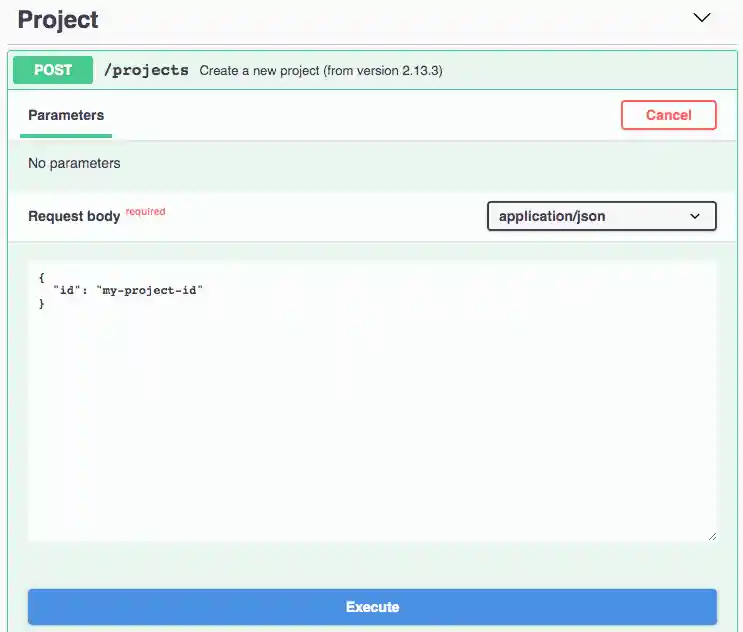Click the "id" key in JSON body
Viewport: 743px width, 632px height.
coord(66,290)
